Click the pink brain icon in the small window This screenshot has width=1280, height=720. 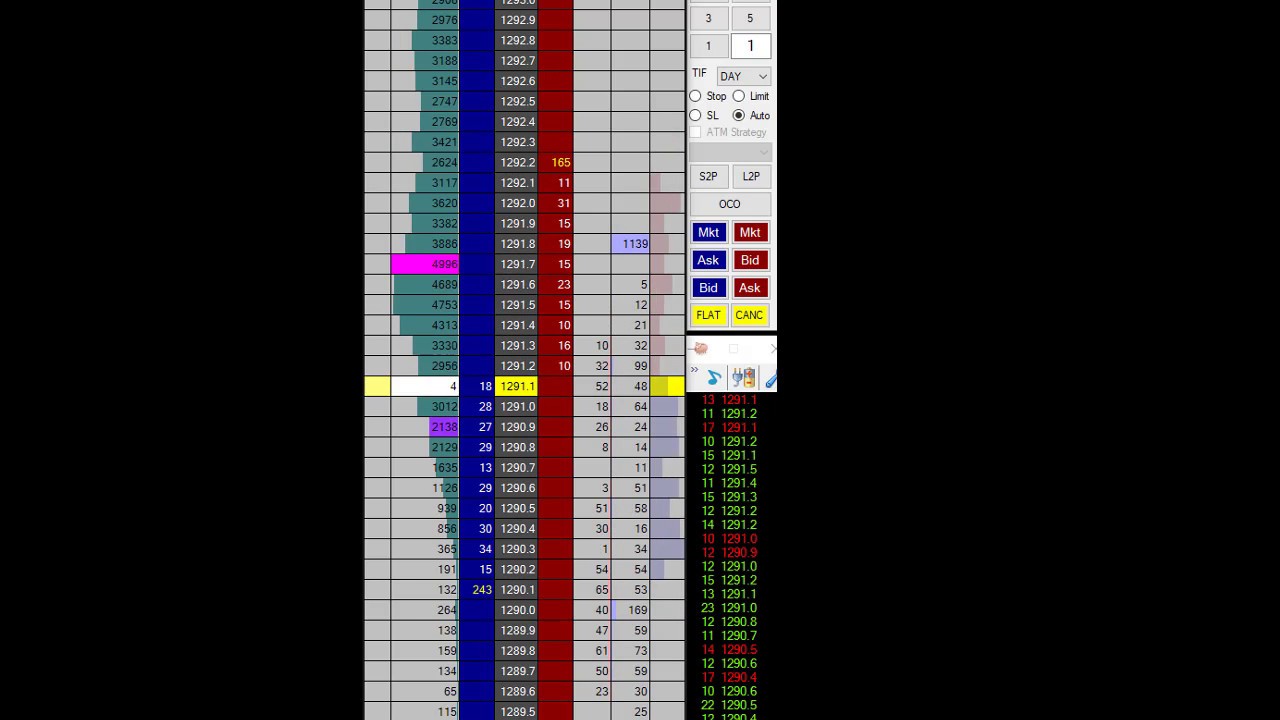pyautogui.click(x=700, y=348)
